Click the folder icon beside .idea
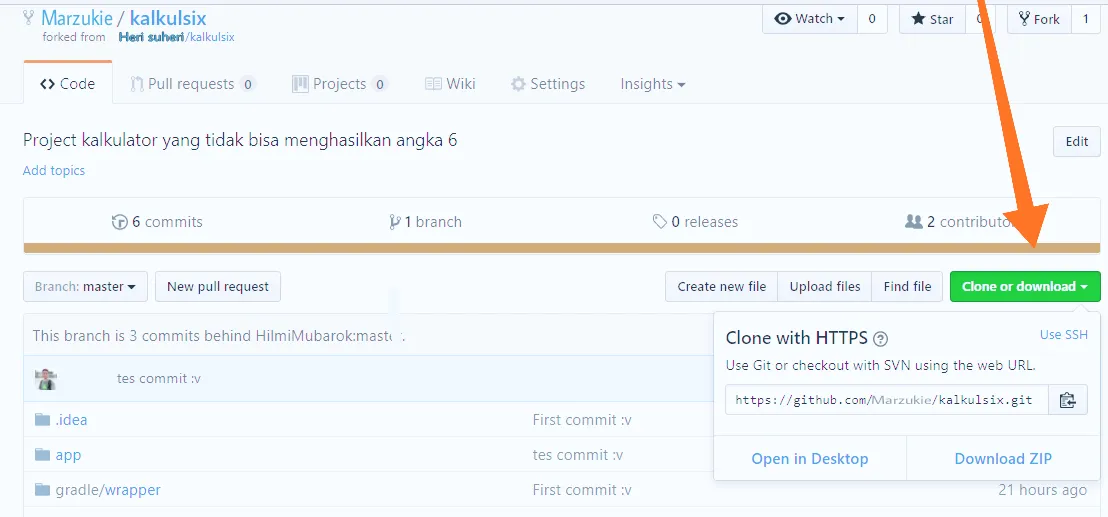The height and width of the screenshot is (517, 1108). coord(42,420)
